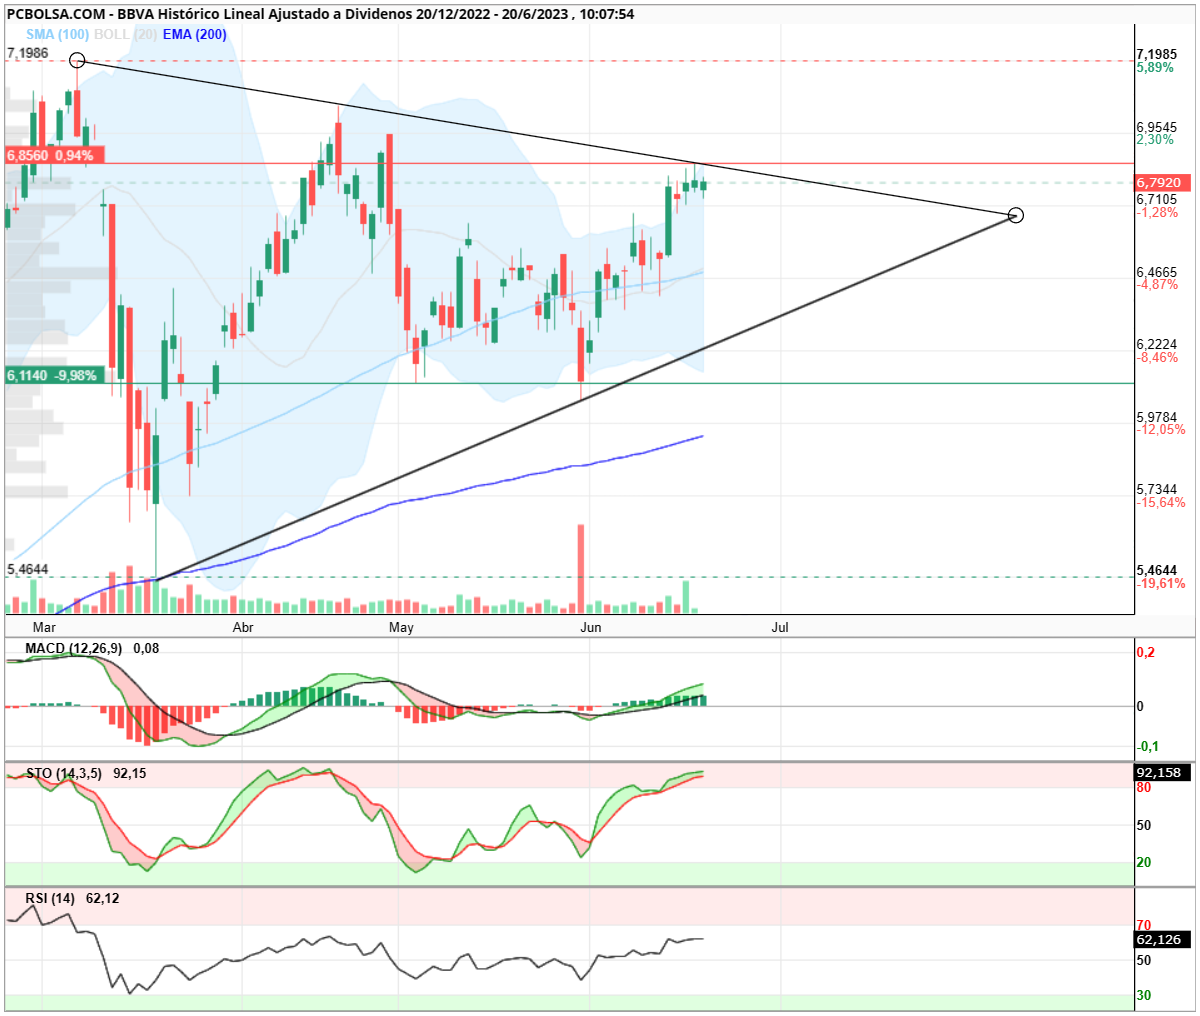The height and width of the screenshot is (1016, 1200).
Task: Click the Abr label on the time axis
Action: (x=243, y=628)
